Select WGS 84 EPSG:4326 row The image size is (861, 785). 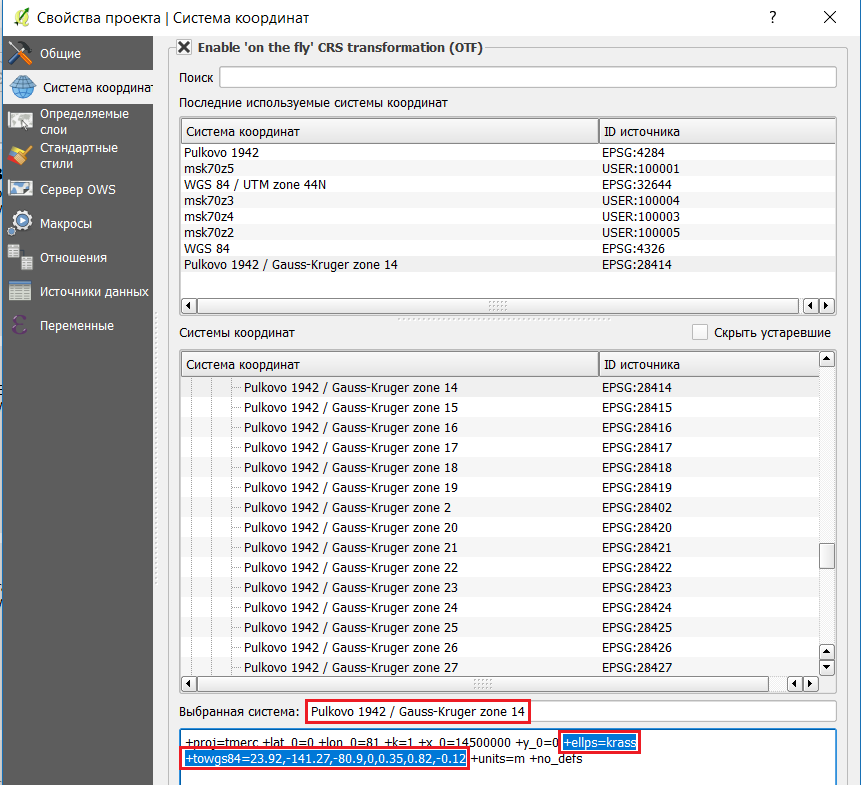[x=508, y=248]
